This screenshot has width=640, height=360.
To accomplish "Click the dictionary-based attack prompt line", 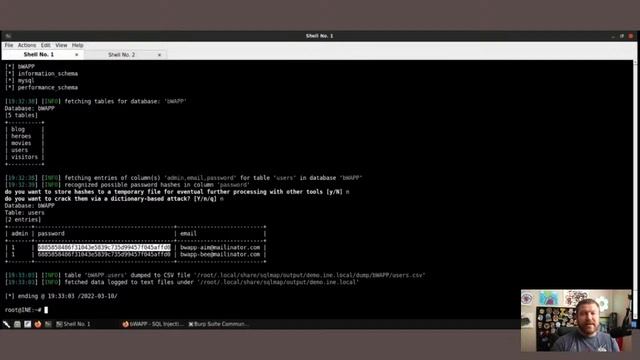I will click(114, 199).
